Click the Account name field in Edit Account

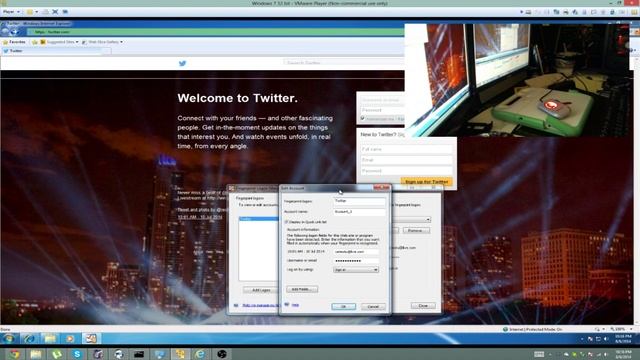pyautogui.click(x=360, y=212)
